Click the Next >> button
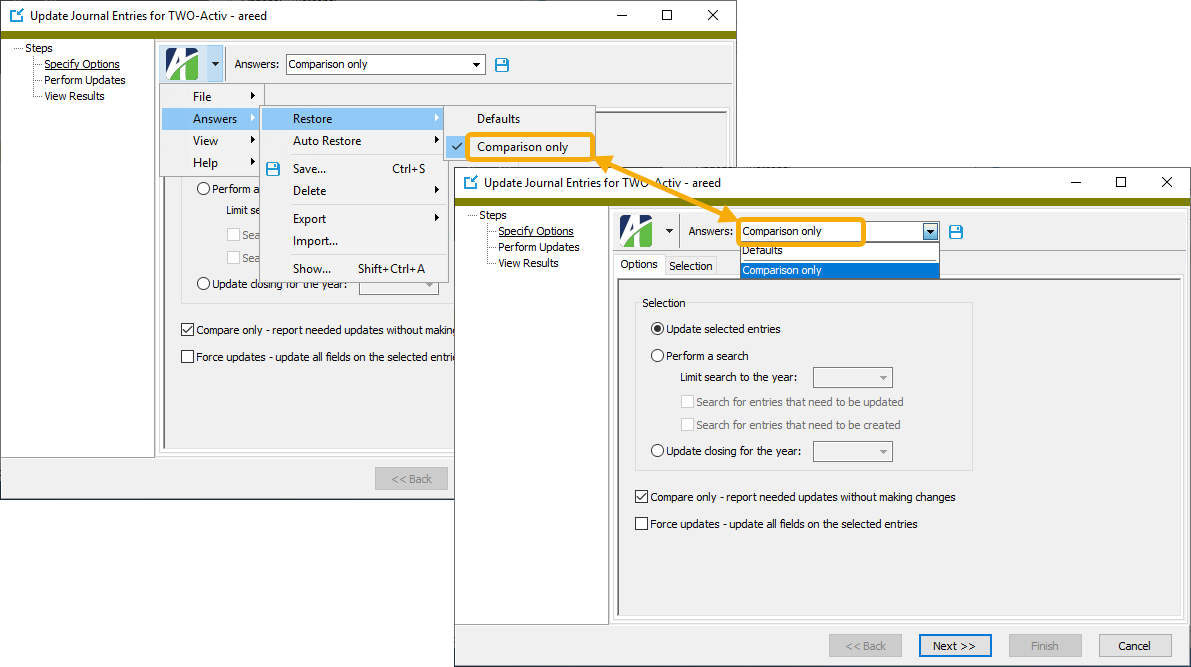The image size is (1191, 667). [953, 646]
